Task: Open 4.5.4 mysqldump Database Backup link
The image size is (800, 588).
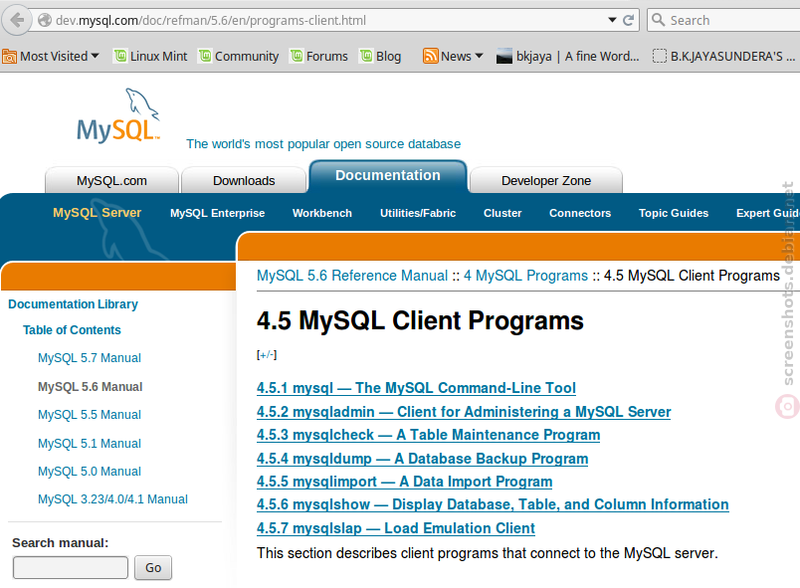Action: pyautogui.click(x=422, y=458)
